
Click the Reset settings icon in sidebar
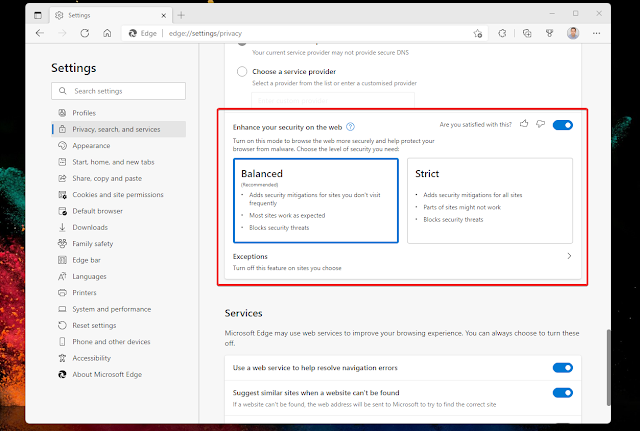click(x=62, y=325)
